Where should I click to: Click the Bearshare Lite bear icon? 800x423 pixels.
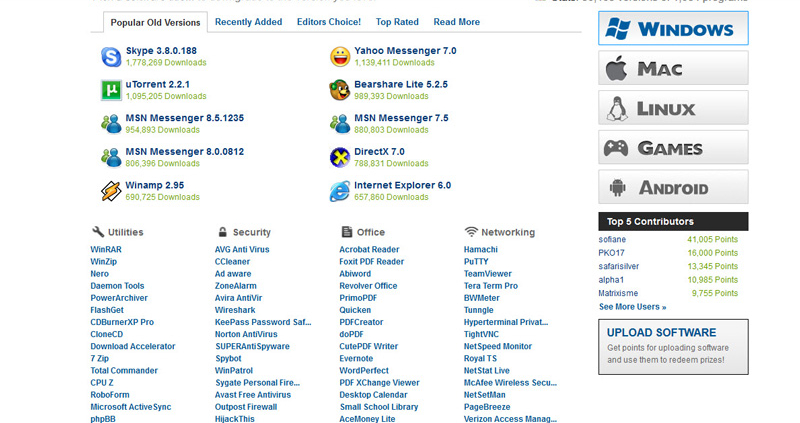pyautogui.click(x=340, y=90)
